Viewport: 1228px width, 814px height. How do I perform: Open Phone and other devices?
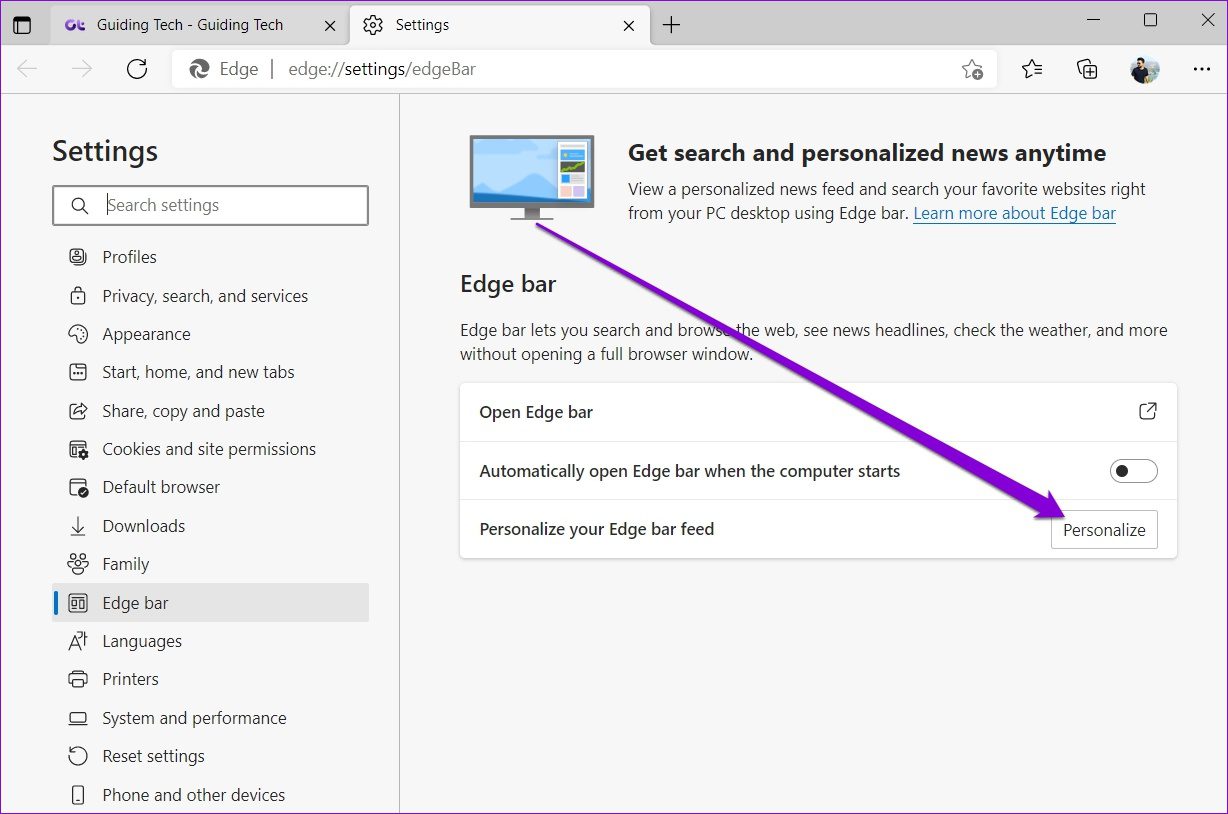(x=211, y=795)
